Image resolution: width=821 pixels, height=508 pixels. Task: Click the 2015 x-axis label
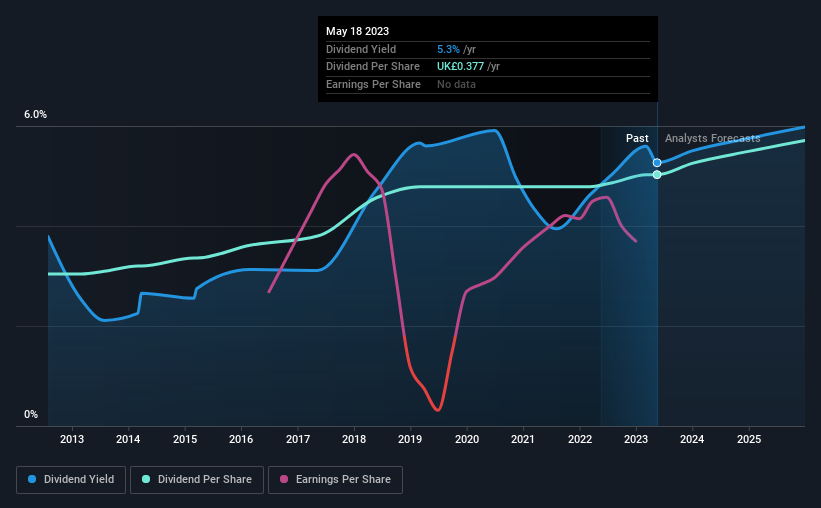pos(185,439)
